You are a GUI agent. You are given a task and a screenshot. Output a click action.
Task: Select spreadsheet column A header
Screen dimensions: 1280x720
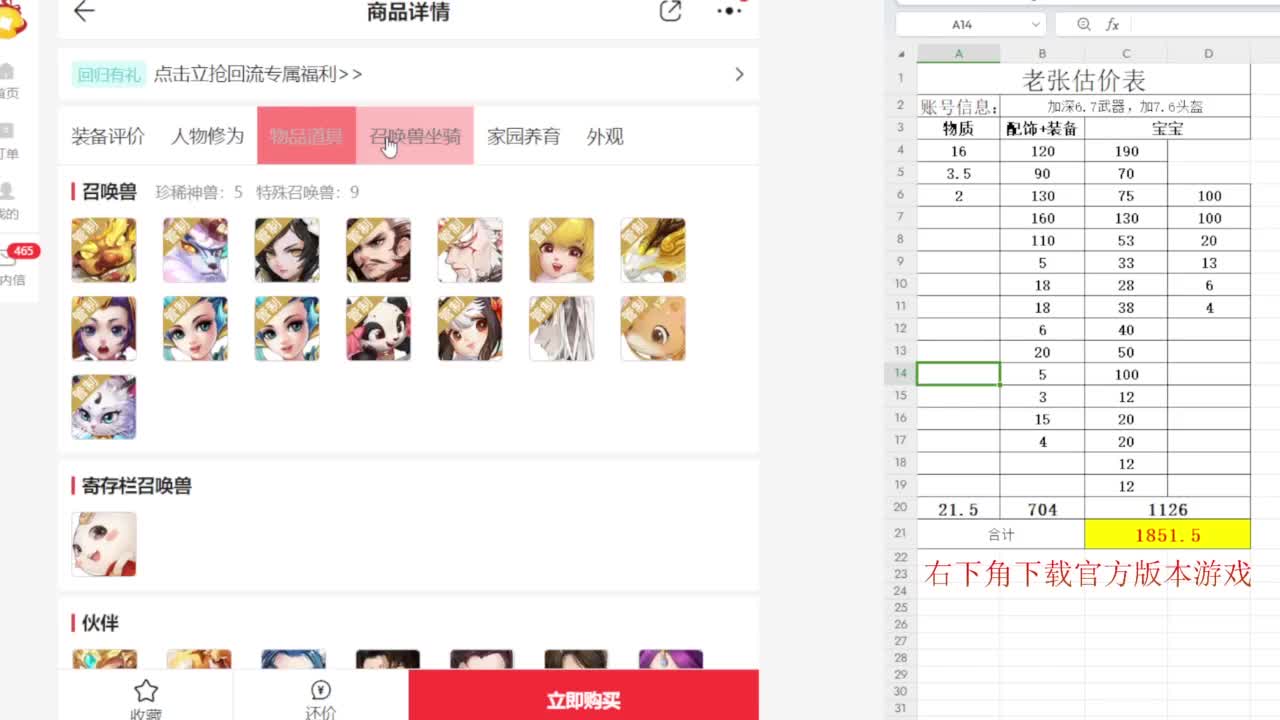(x=959, y=54)
